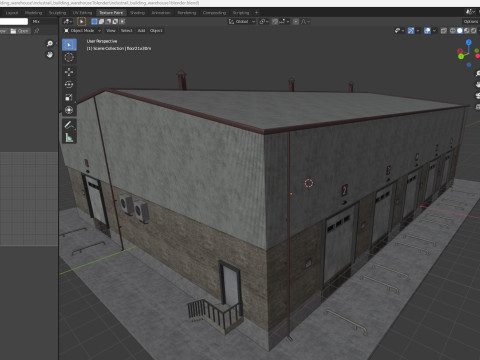Click the red X axis gizmo on right
Screen dimensions: 480x360
478,56
